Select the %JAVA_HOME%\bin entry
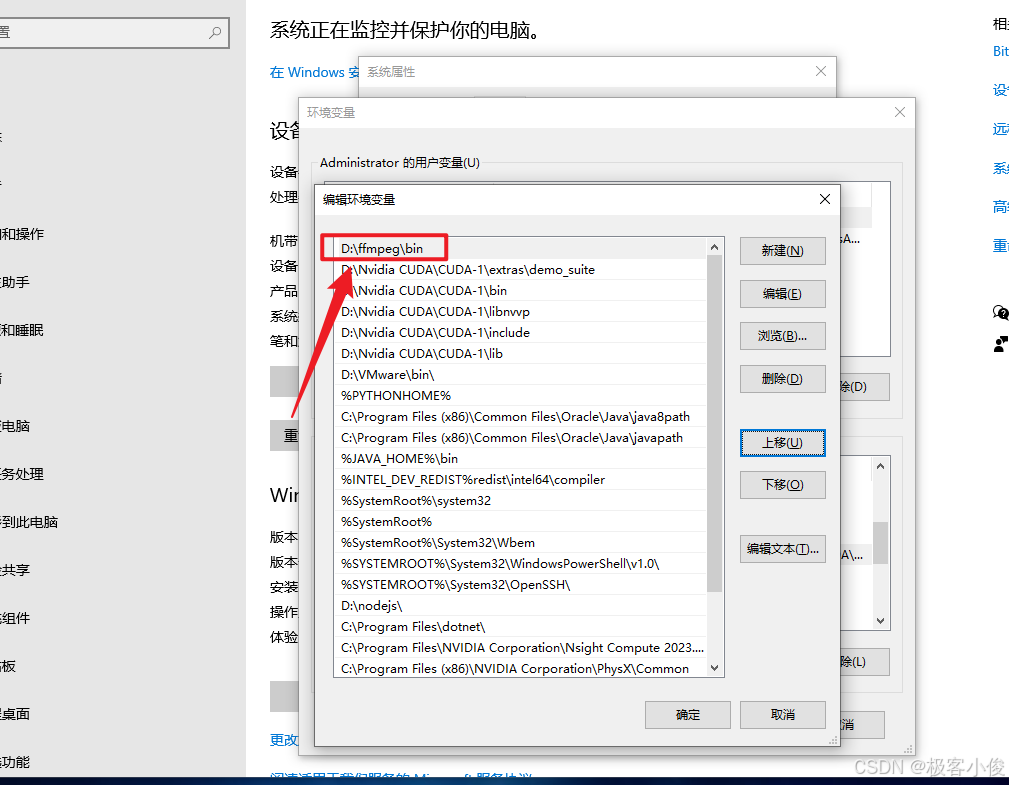1009x785 pixels. pyautogui.click(x=520, y=459)
